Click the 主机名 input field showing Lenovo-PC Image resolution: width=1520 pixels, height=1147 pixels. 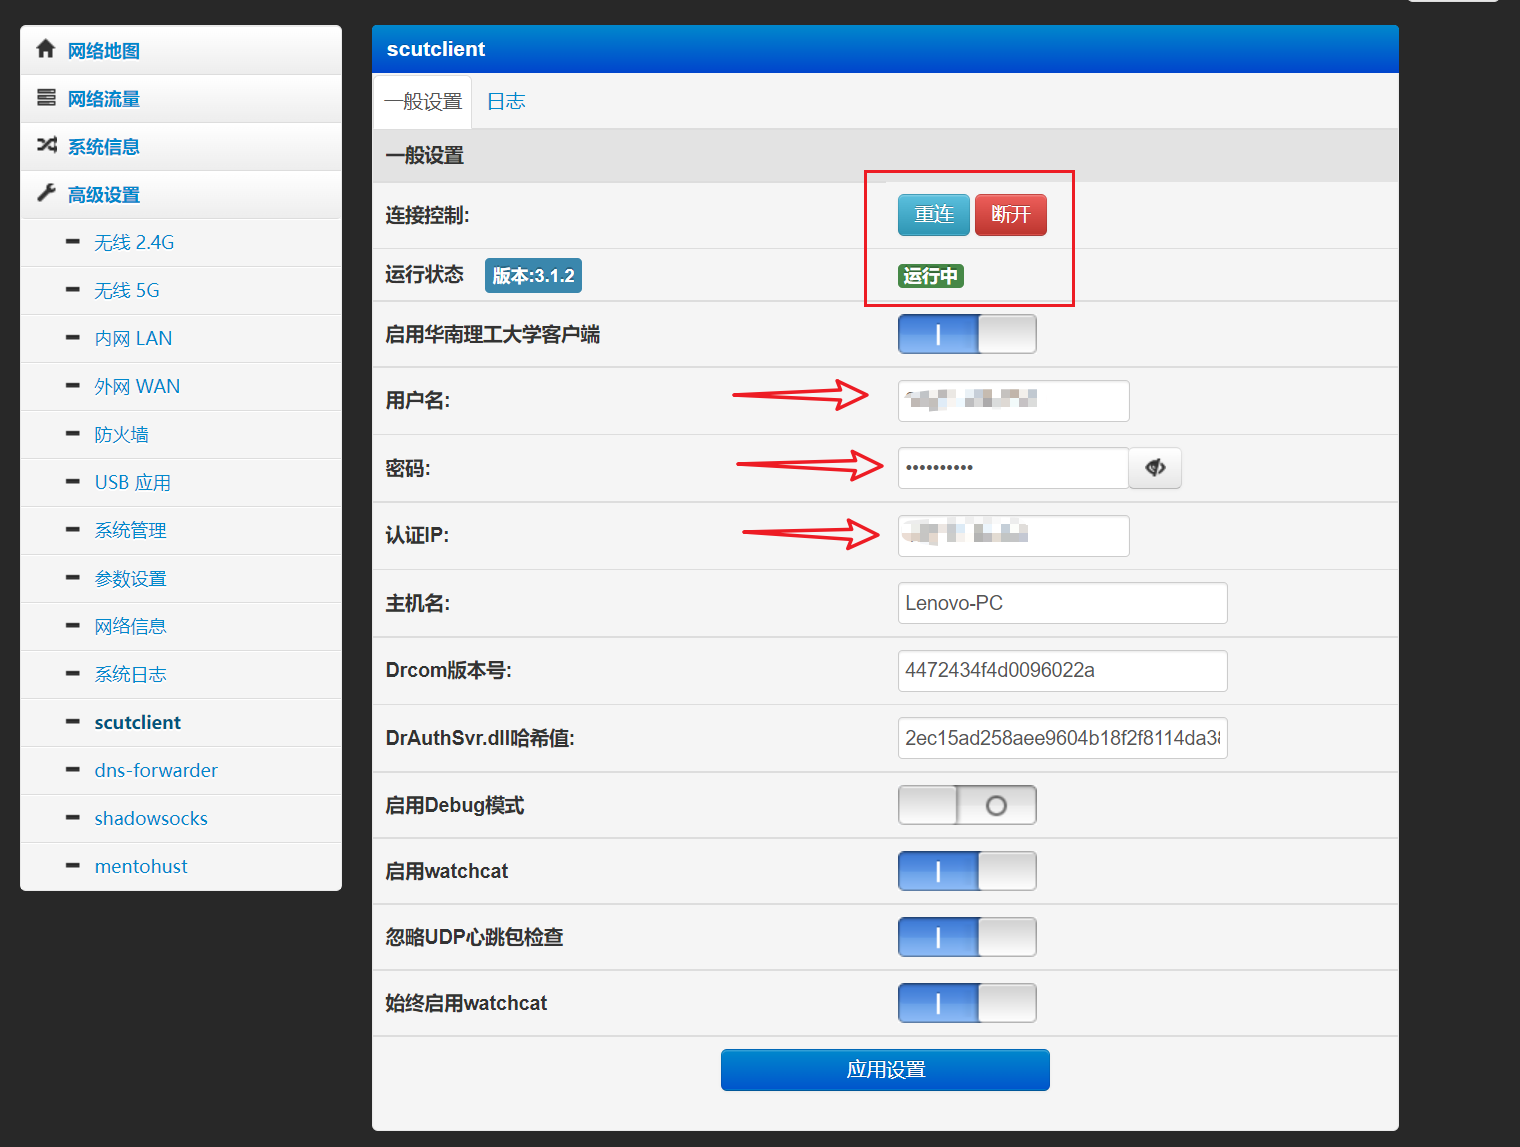[1061, 603]
